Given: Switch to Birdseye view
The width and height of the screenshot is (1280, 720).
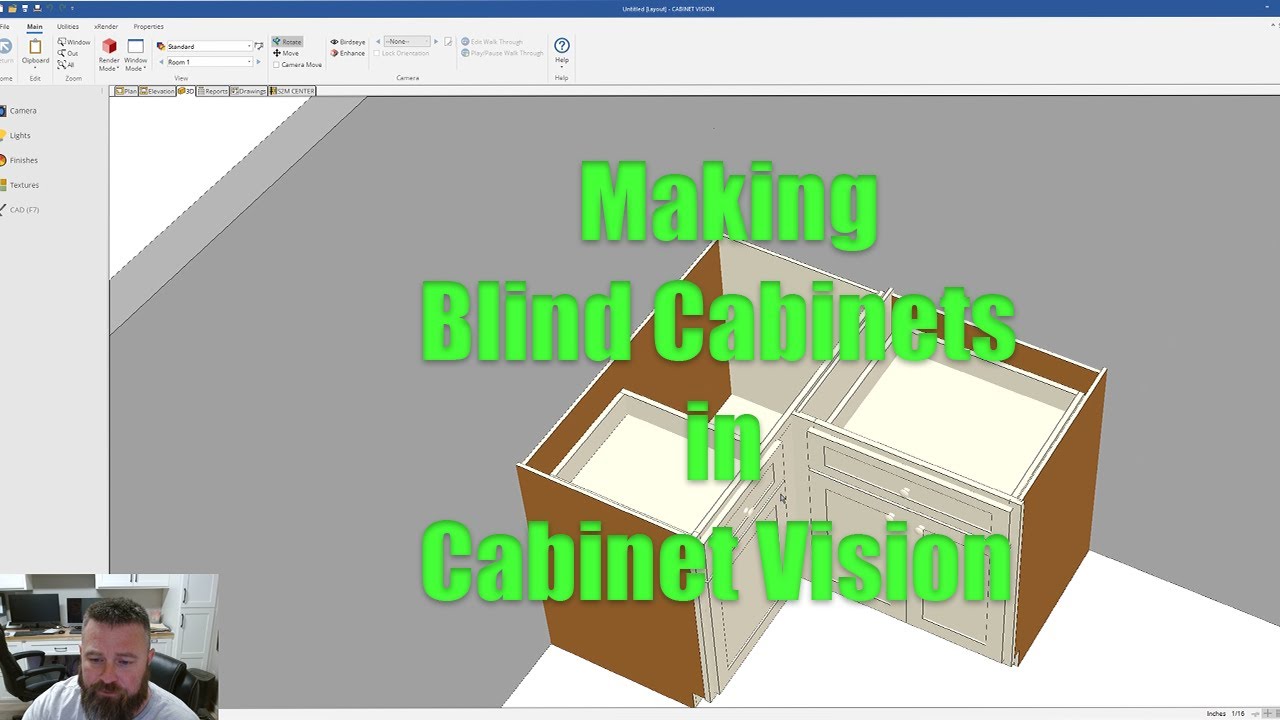Looking at the screenshot, I should point(348,42).
